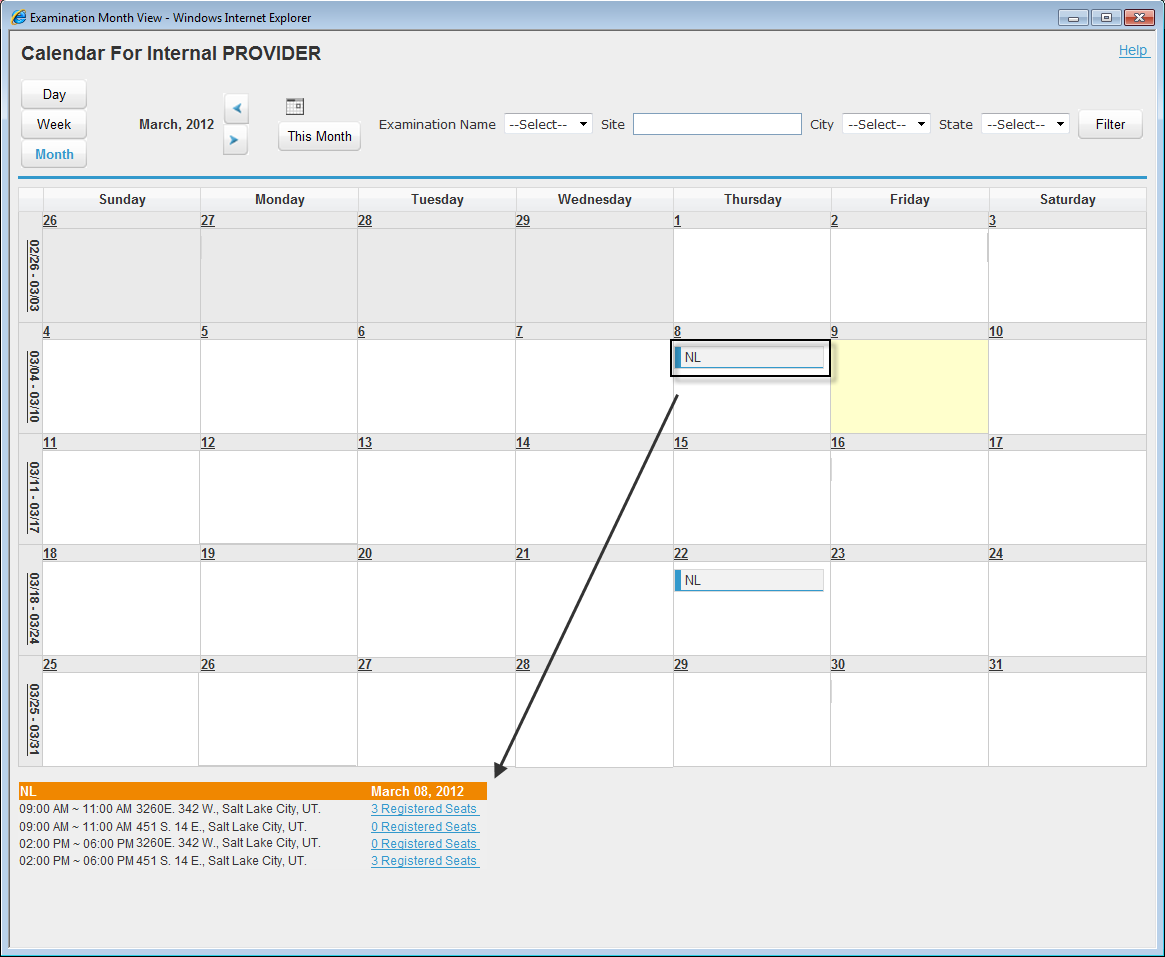Click into the Site text field
This screenshot has width=1165, height=957.
pos(717,124)
